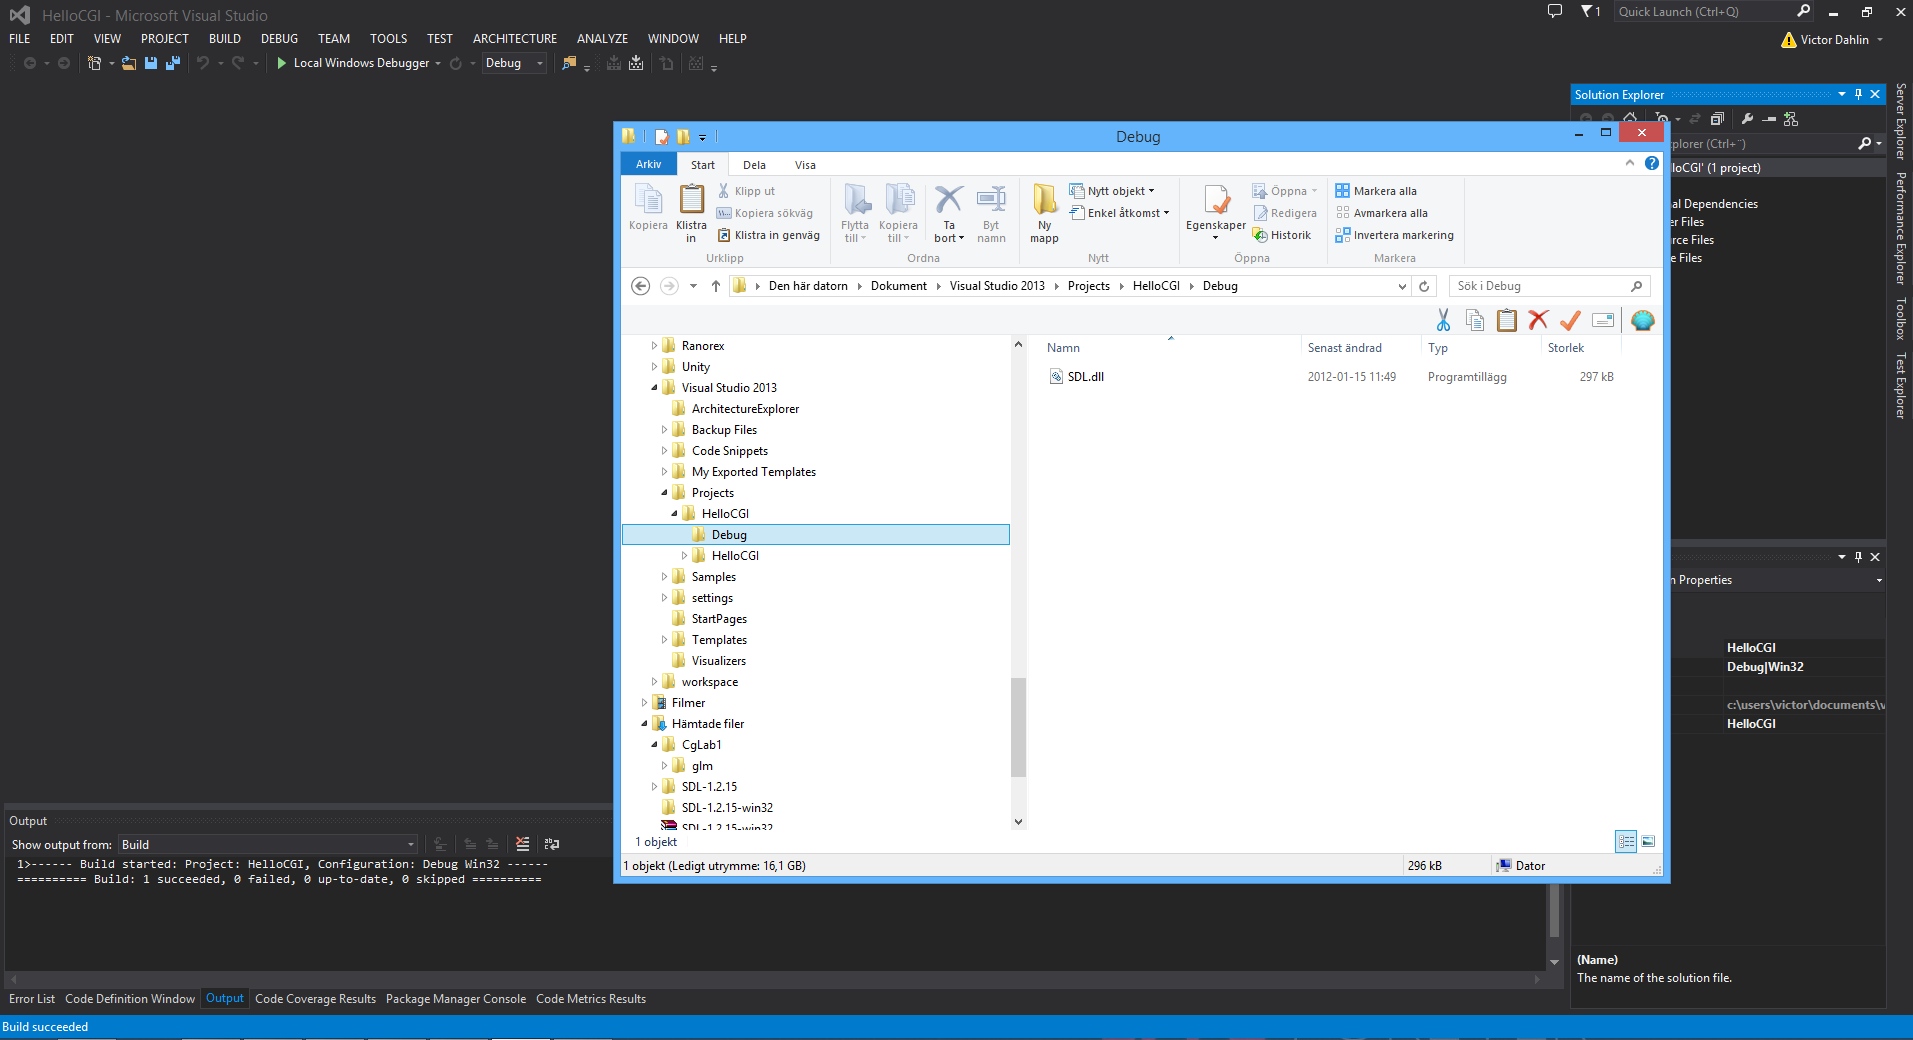
Task: Click Markera alla in ribbon
Action: [1376, 191]
